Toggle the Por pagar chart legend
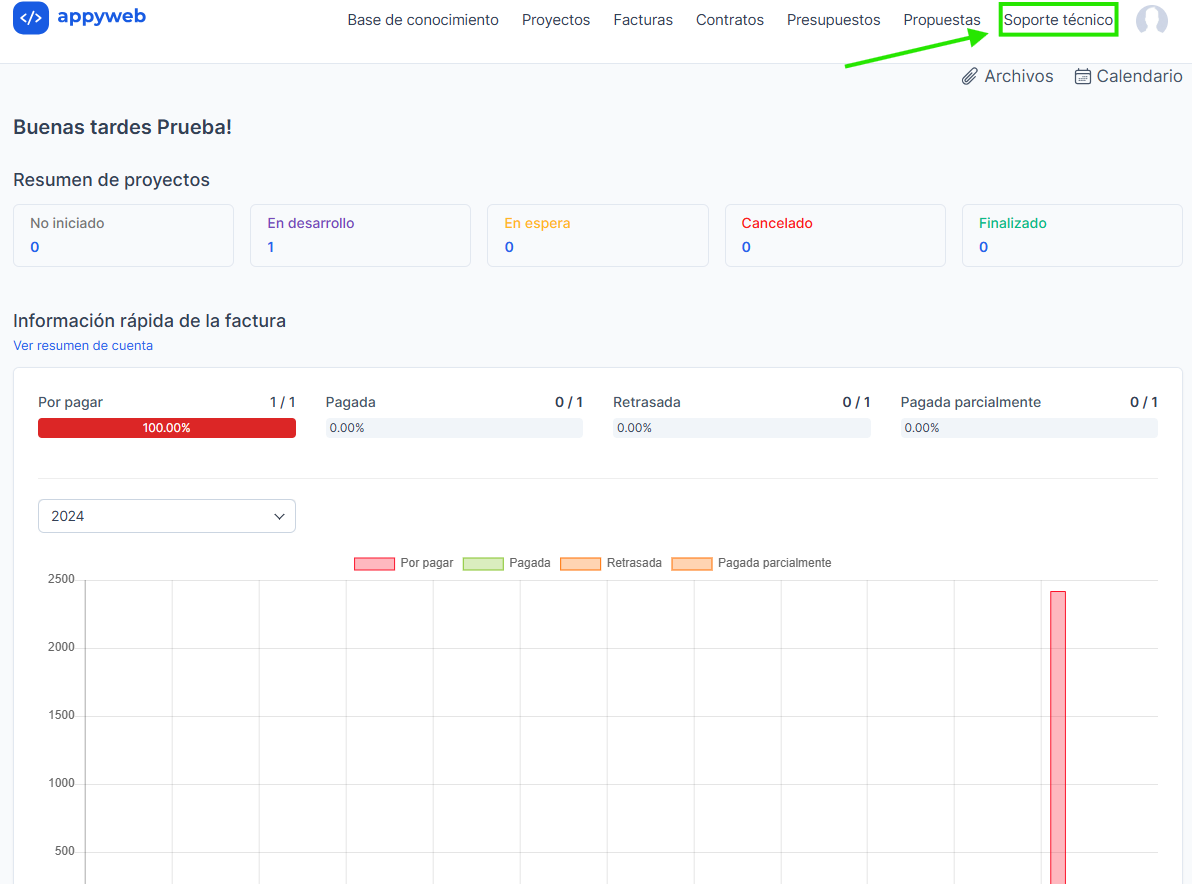1192x884 pixels. coord(403,563)
